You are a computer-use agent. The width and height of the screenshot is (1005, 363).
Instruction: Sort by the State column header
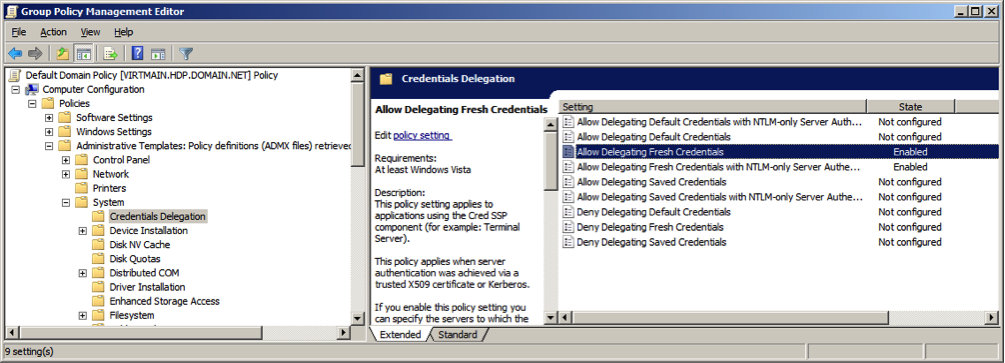coord(910,106)
